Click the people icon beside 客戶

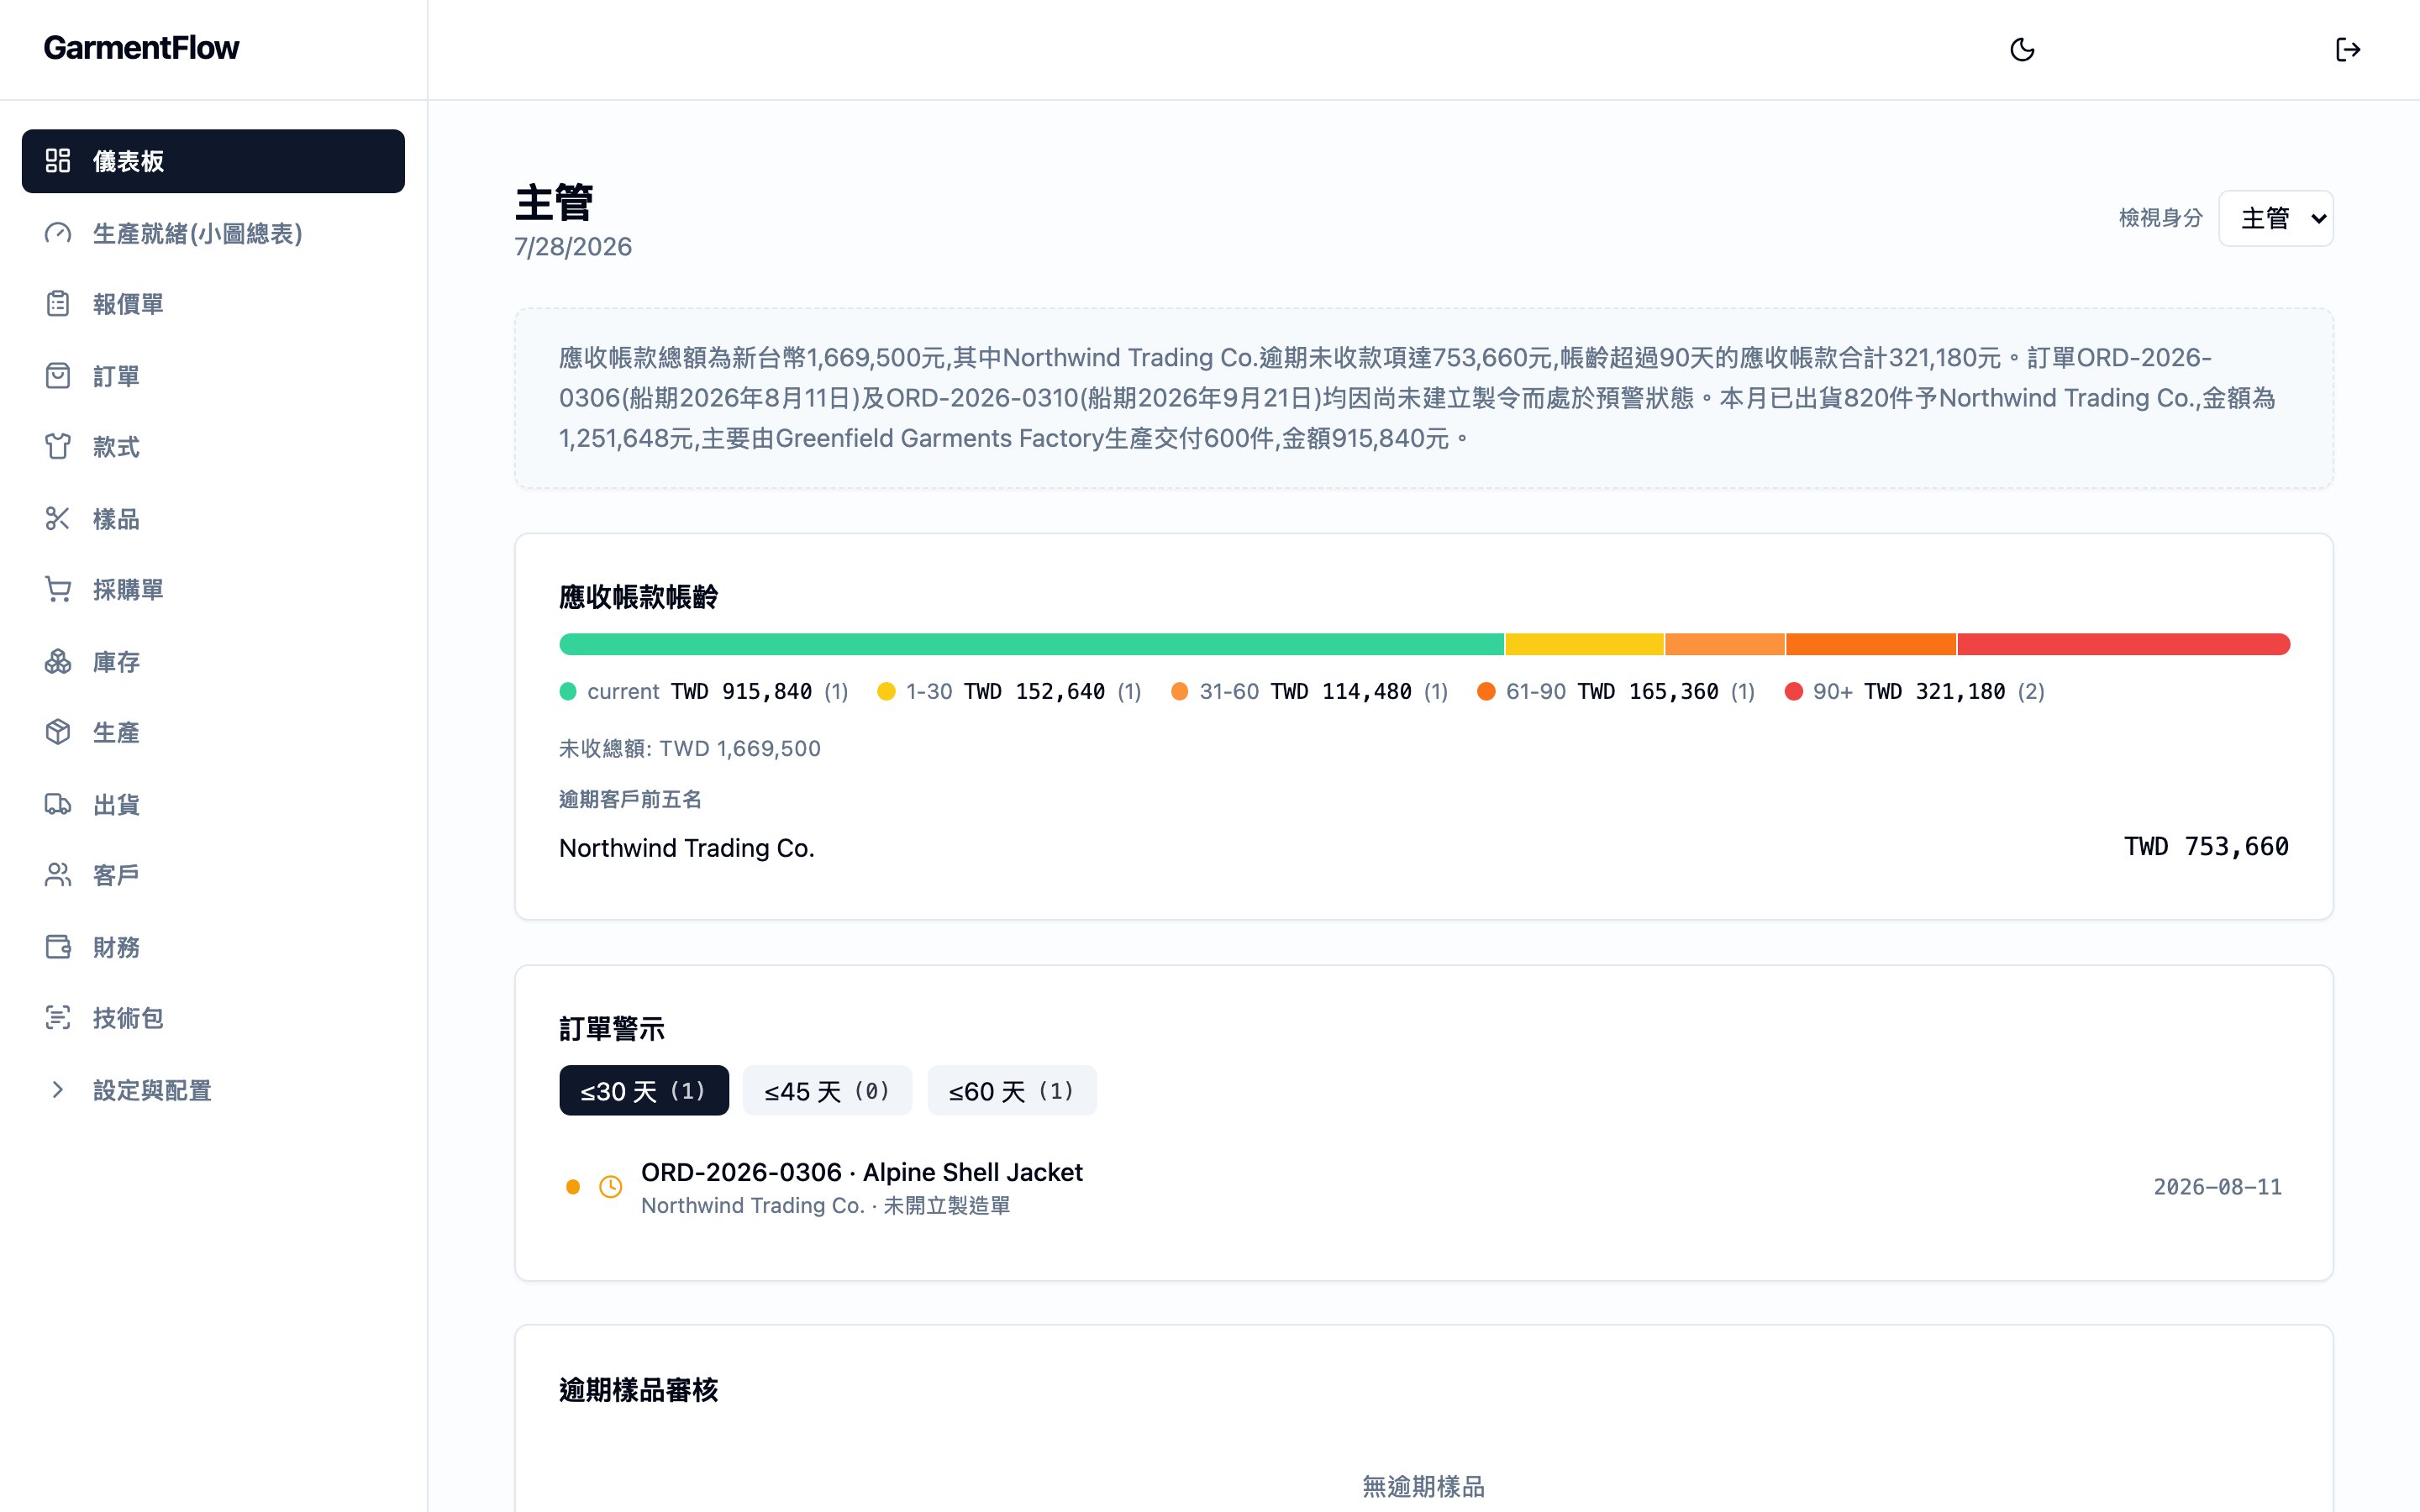(58, 875)
